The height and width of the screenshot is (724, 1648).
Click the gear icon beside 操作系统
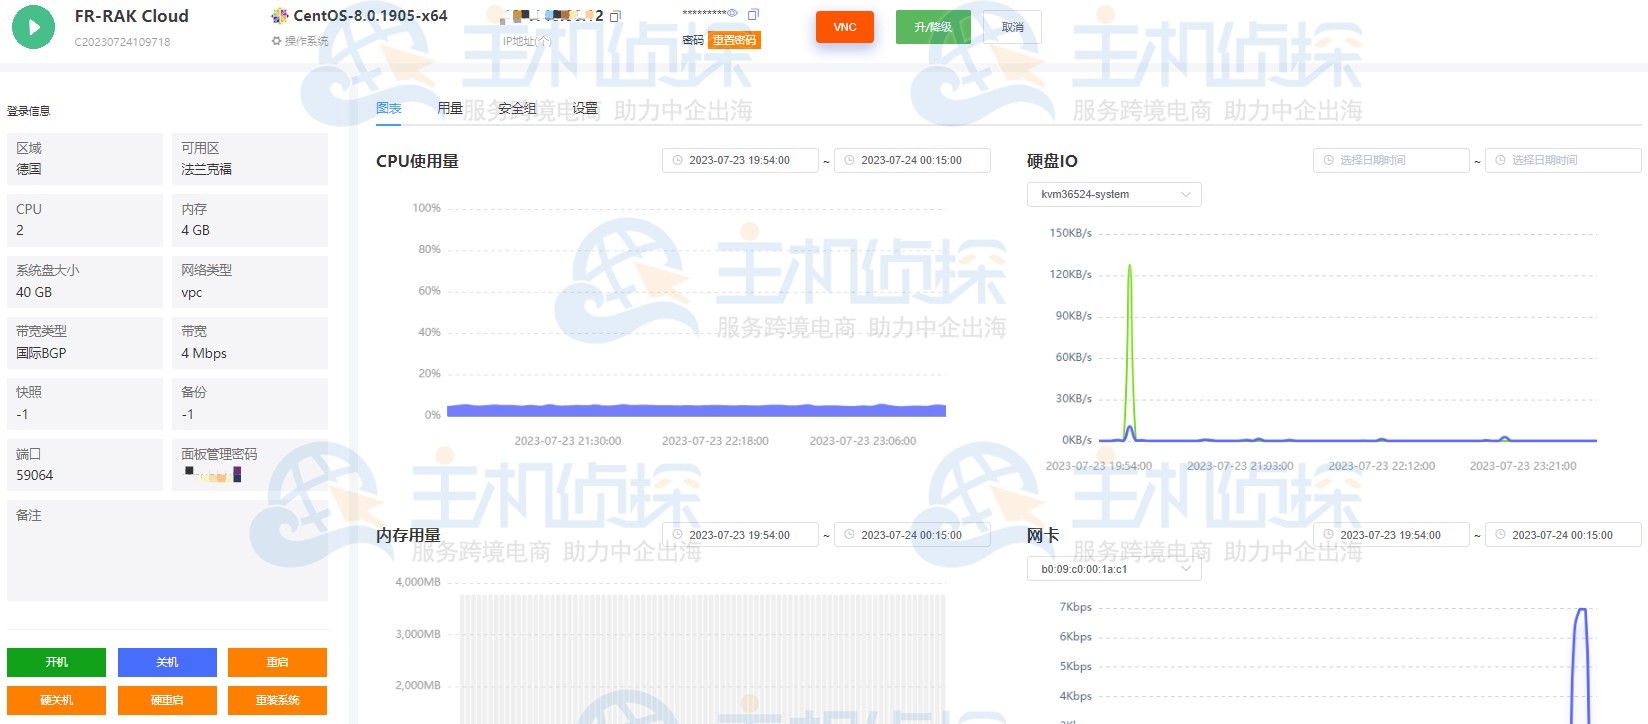coord(276,41)
